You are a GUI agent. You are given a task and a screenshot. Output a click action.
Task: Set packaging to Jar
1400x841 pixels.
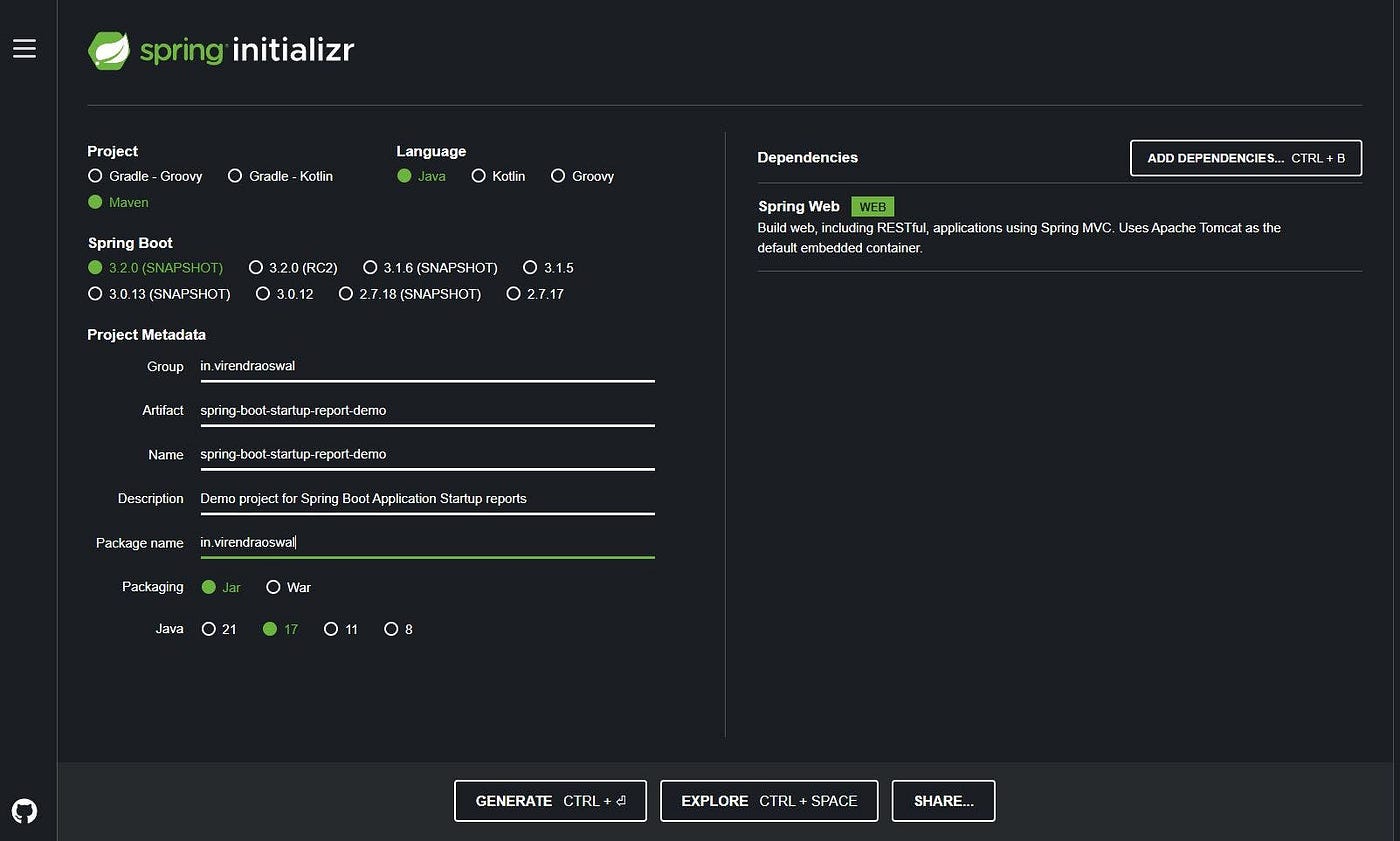(221, 587)
